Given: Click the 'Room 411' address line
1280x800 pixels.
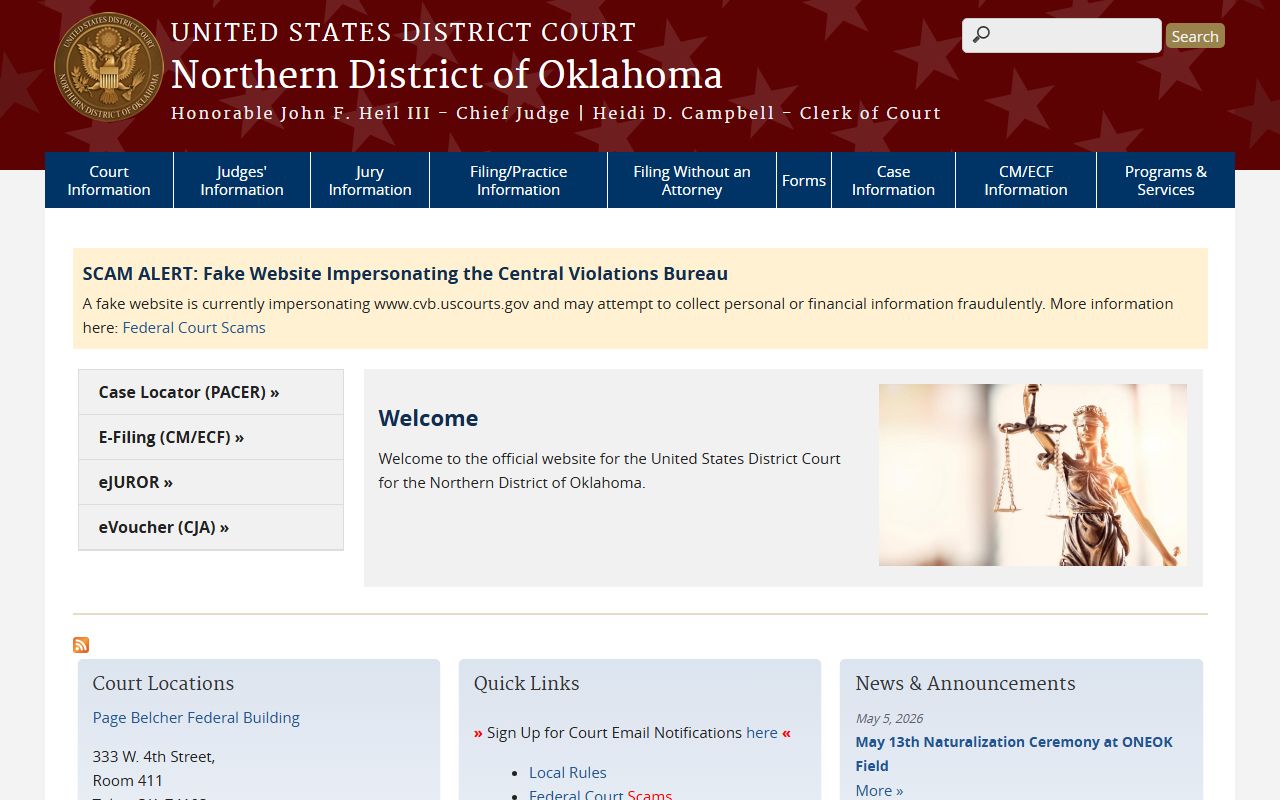Looking at the screenshot, I should [128, 780].
